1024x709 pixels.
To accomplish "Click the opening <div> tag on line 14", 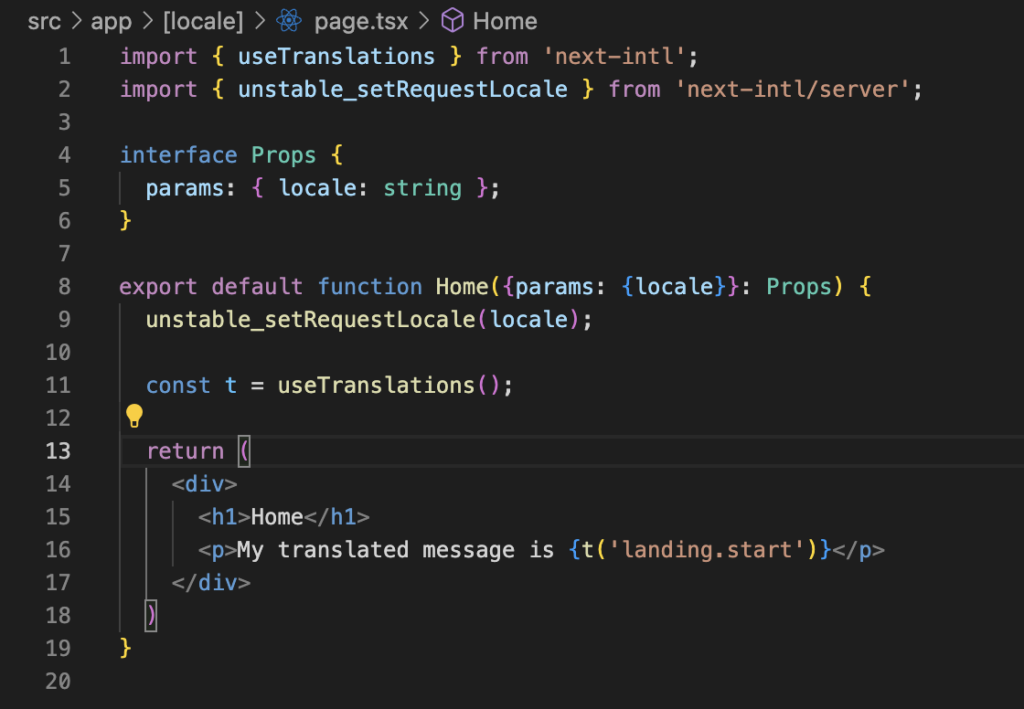I will [204, 484].
